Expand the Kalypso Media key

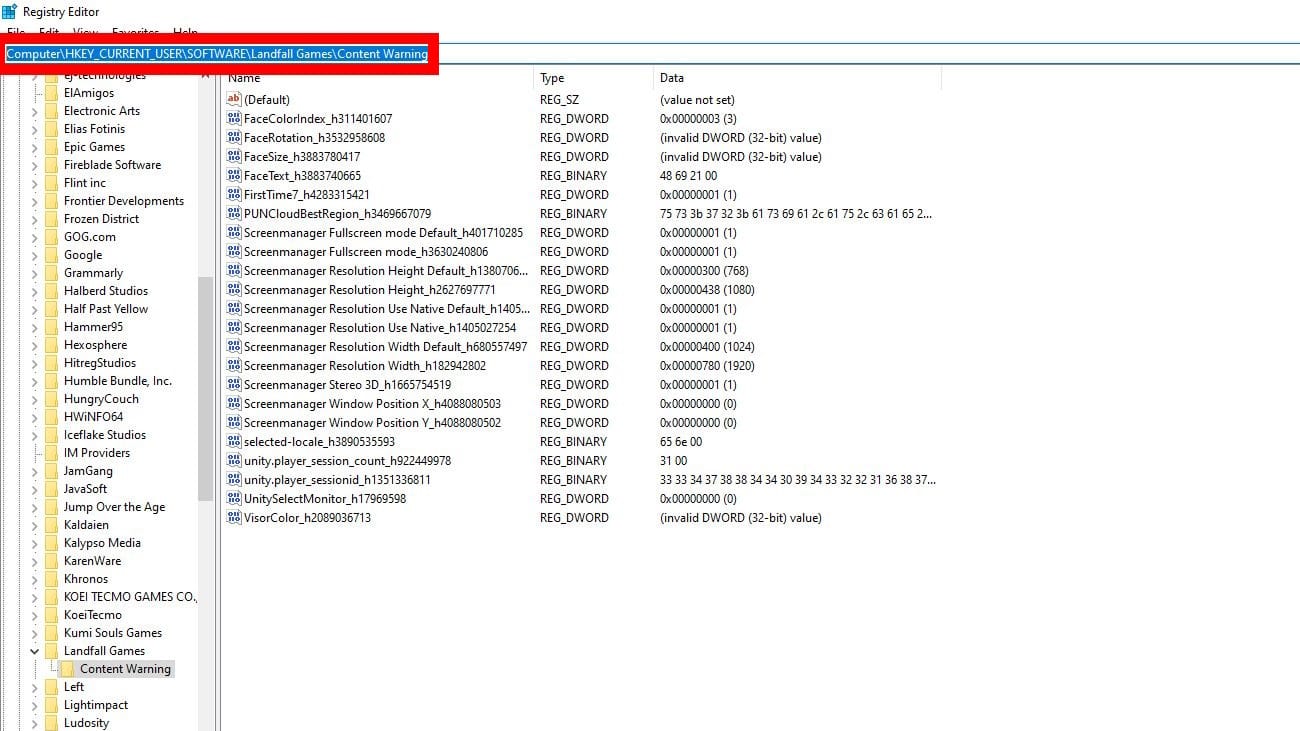pos(35,543)
